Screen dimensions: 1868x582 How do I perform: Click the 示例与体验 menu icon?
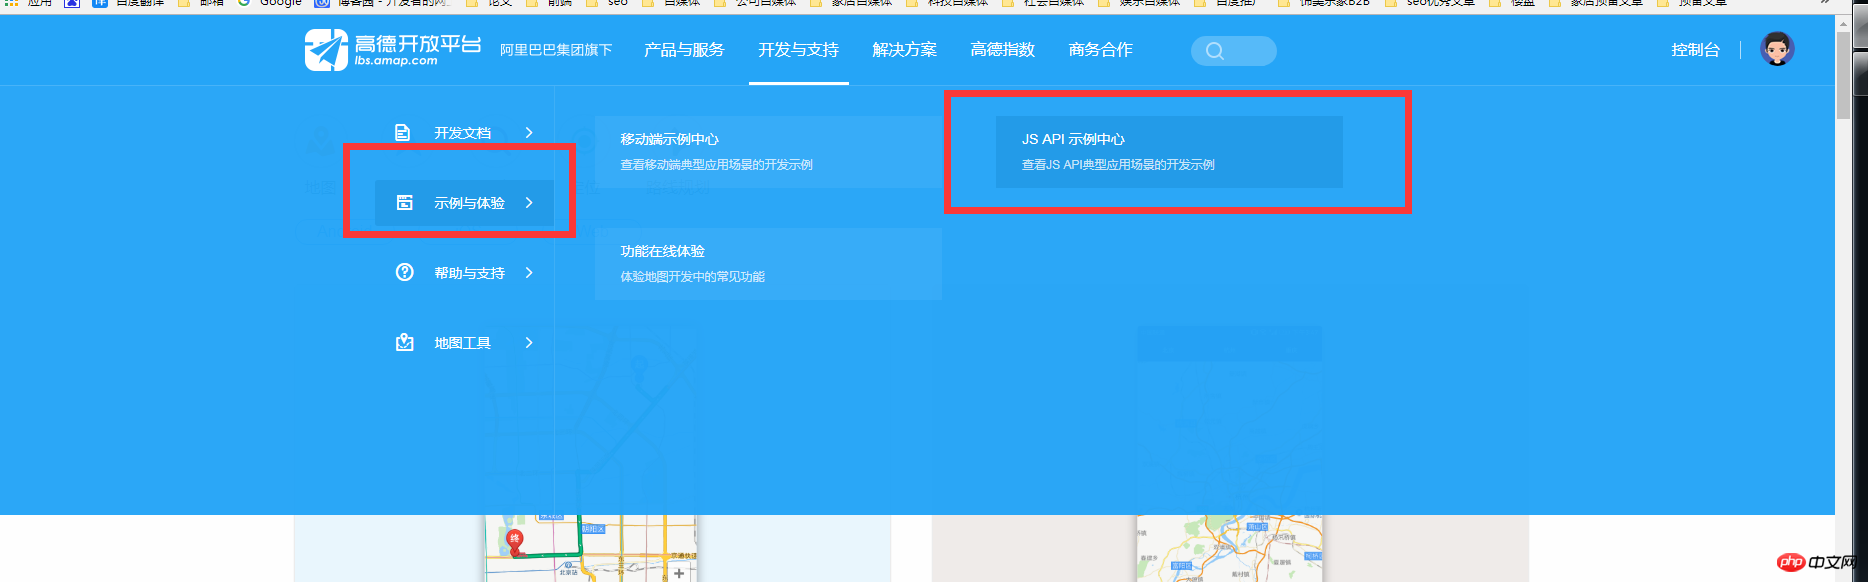404,203
